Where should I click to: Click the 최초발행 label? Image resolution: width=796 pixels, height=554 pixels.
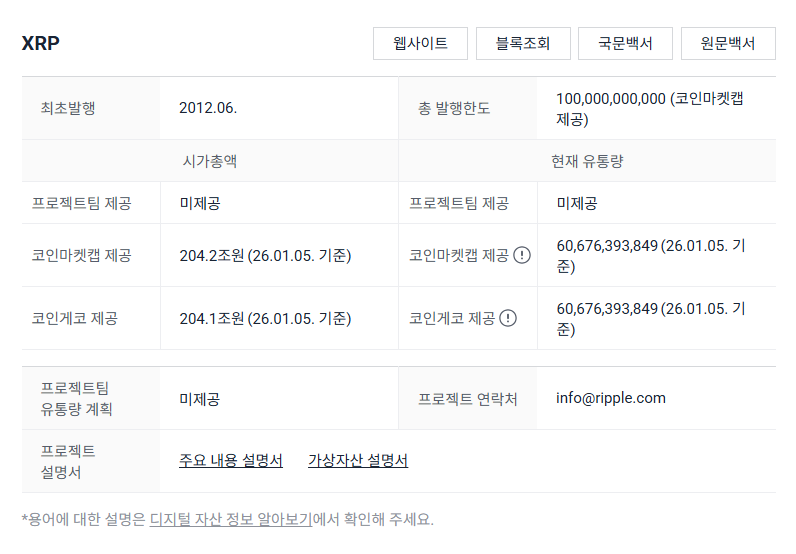[x=68, y=108]
